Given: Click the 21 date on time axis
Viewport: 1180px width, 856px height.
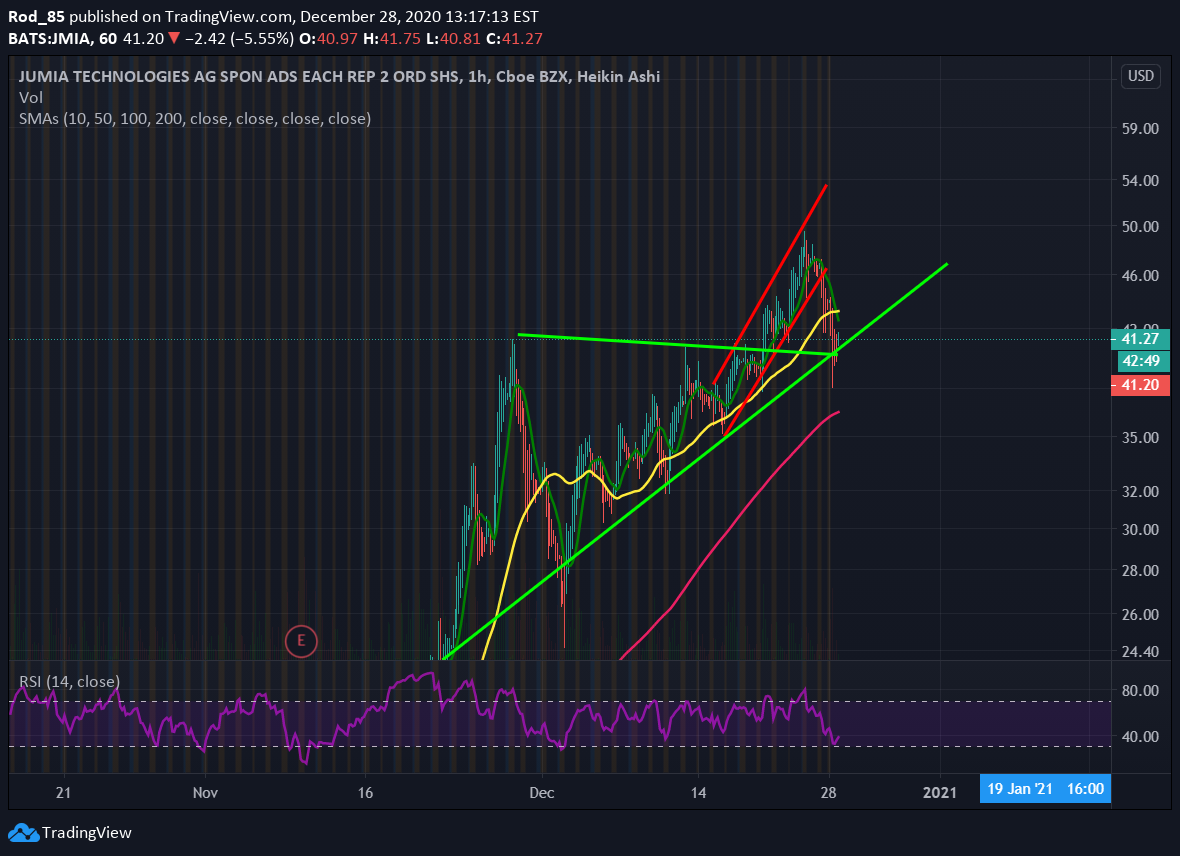Looking at the screenshot, I should (x=63, y=792).
